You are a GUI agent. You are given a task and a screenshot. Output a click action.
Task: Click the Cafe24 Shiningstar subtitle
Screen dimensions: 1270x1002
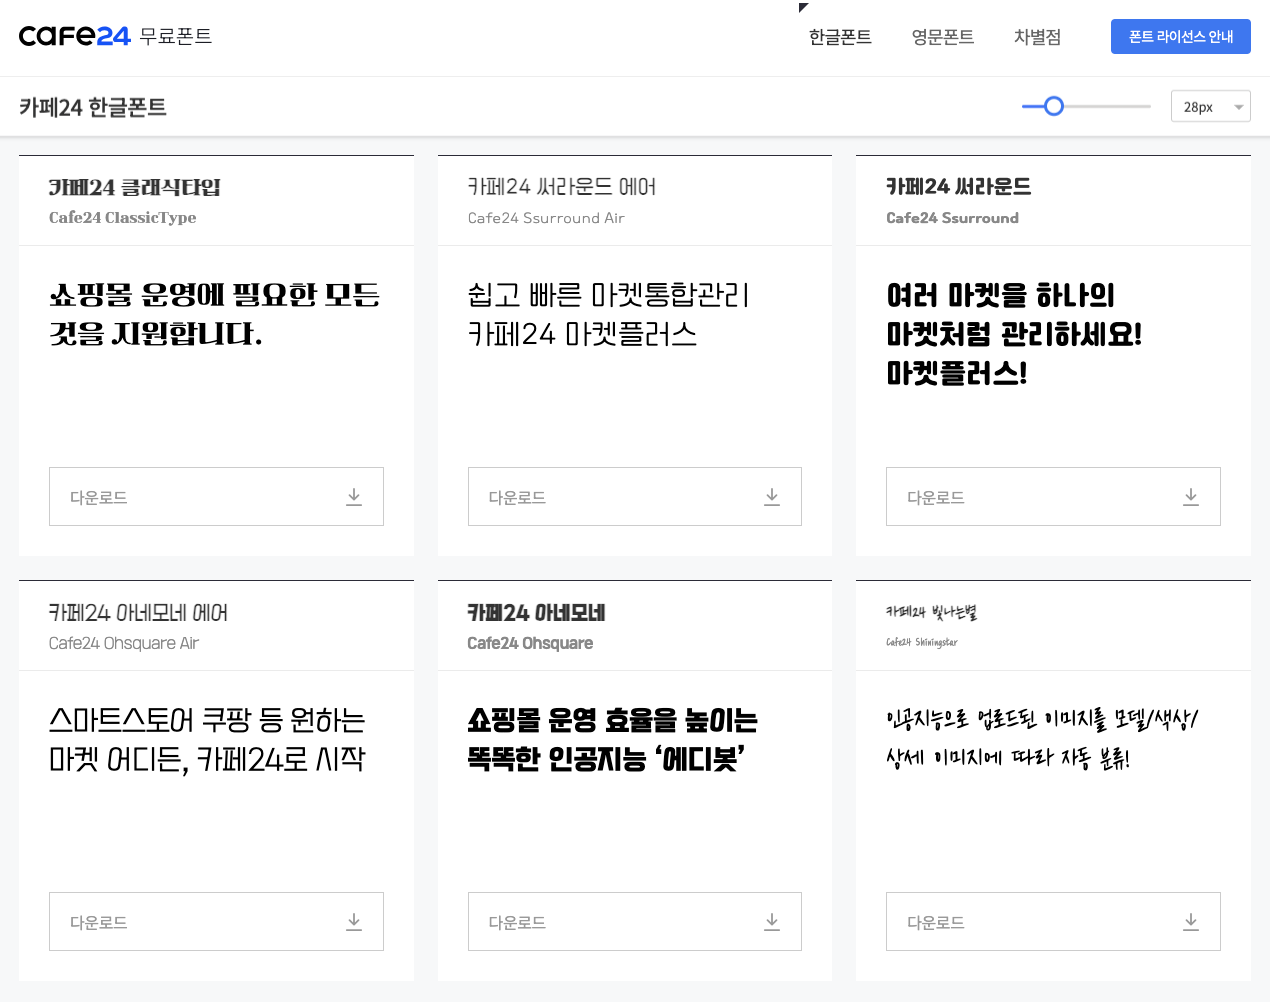[922, 642]
